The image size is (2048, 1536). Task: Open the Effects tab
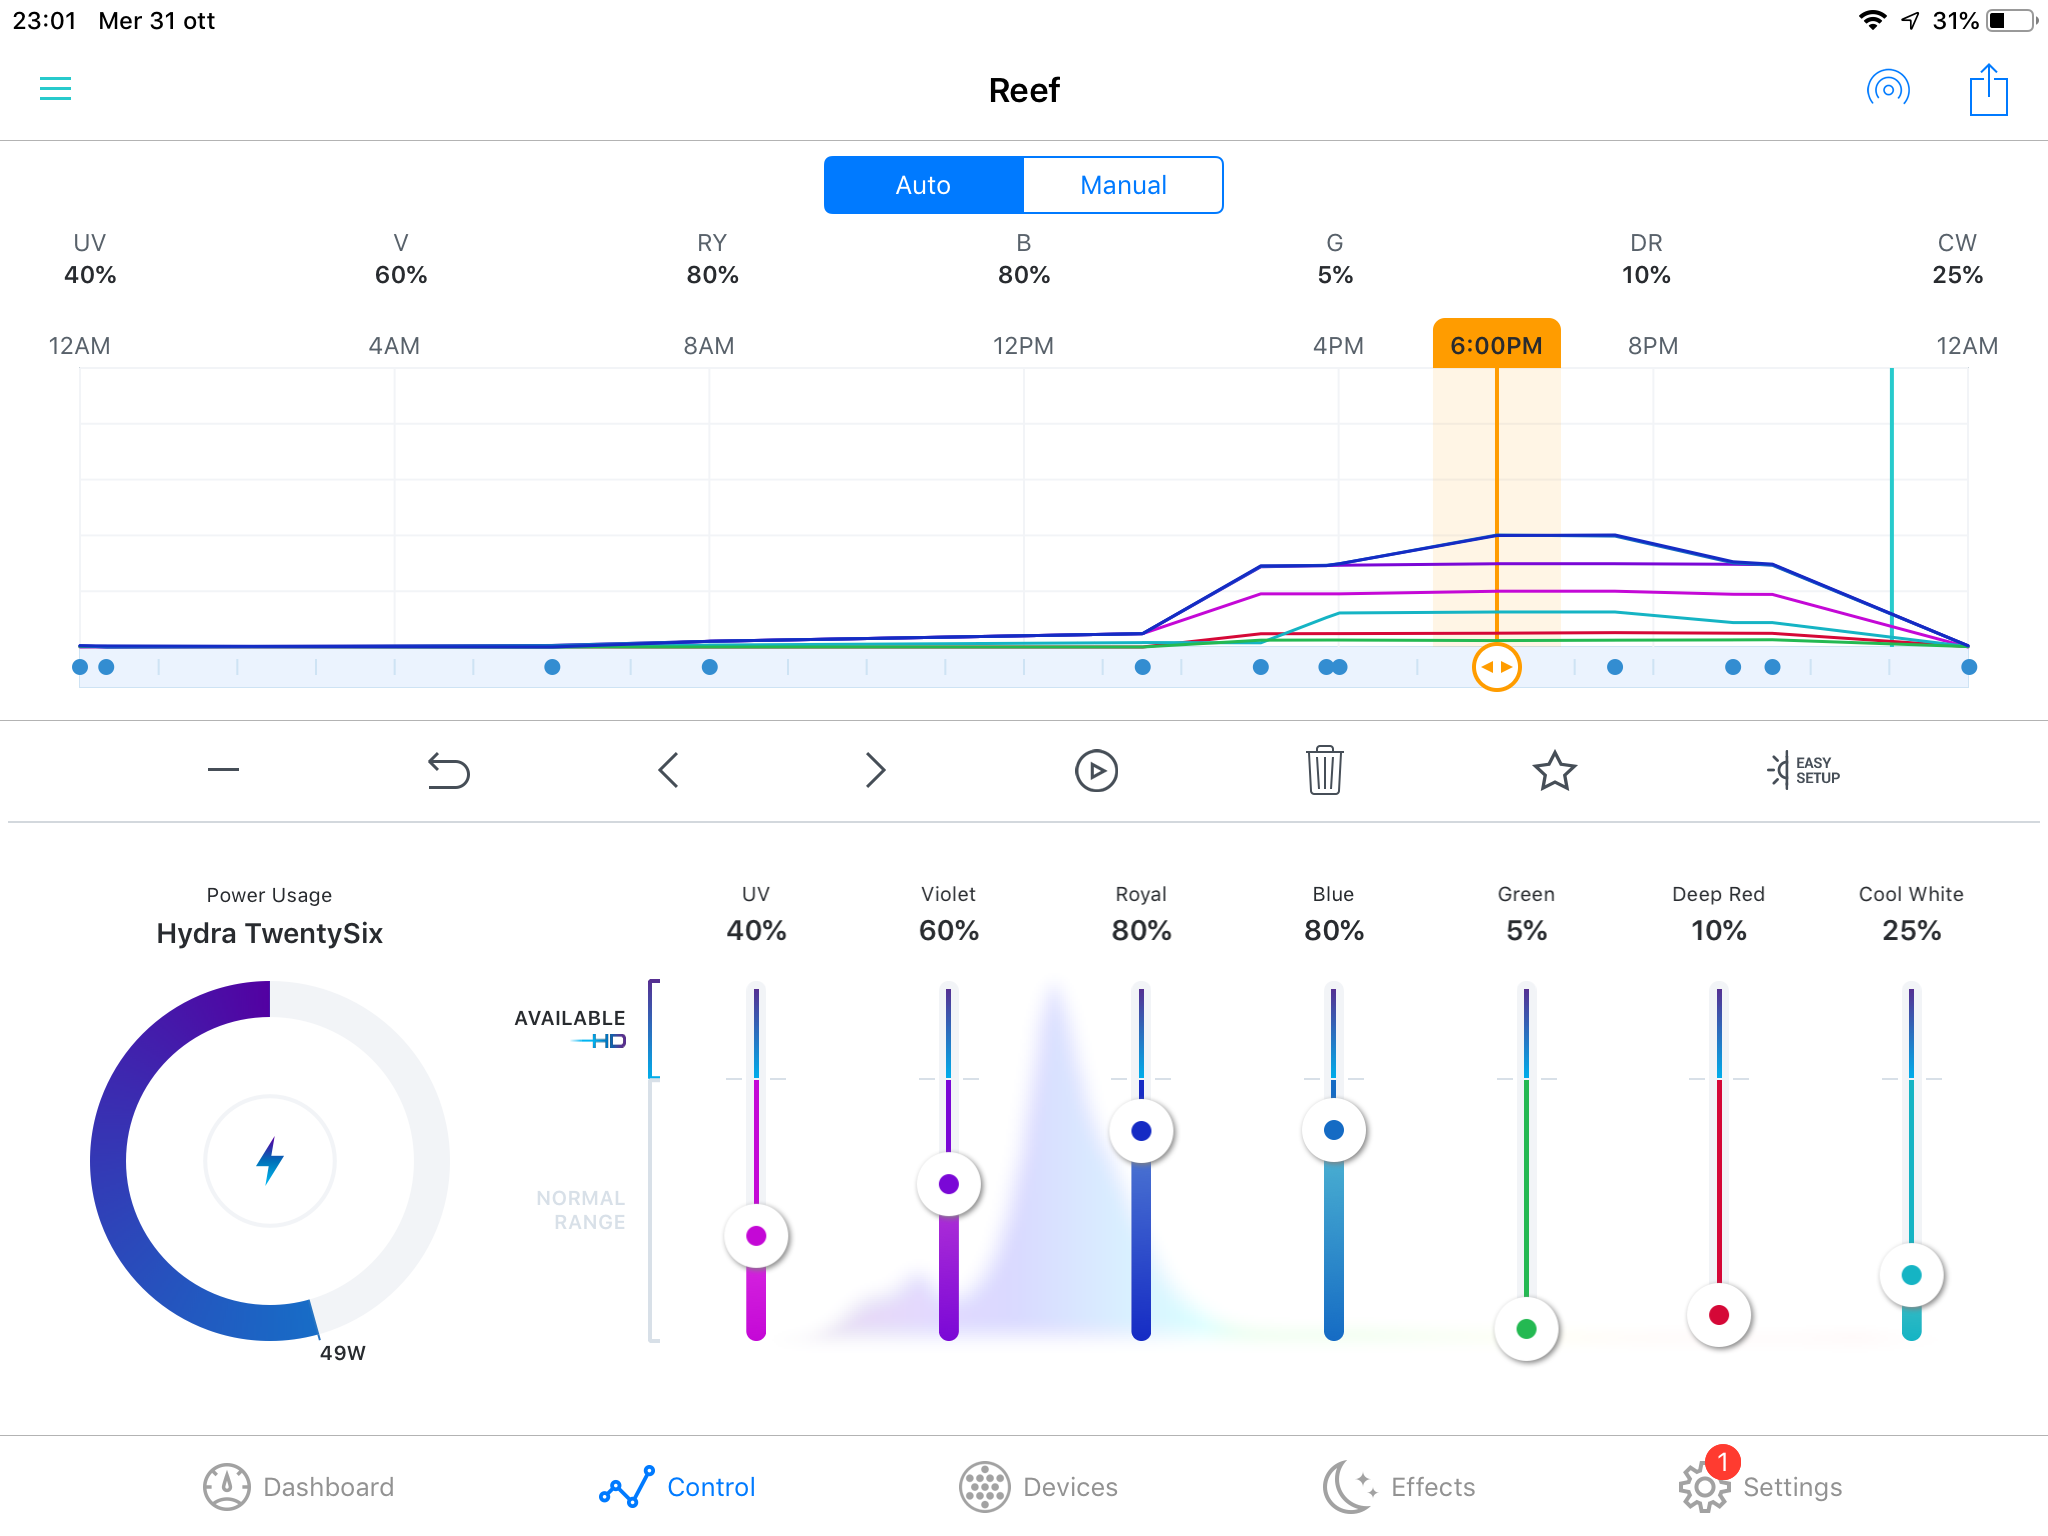click(1398, 1487)
